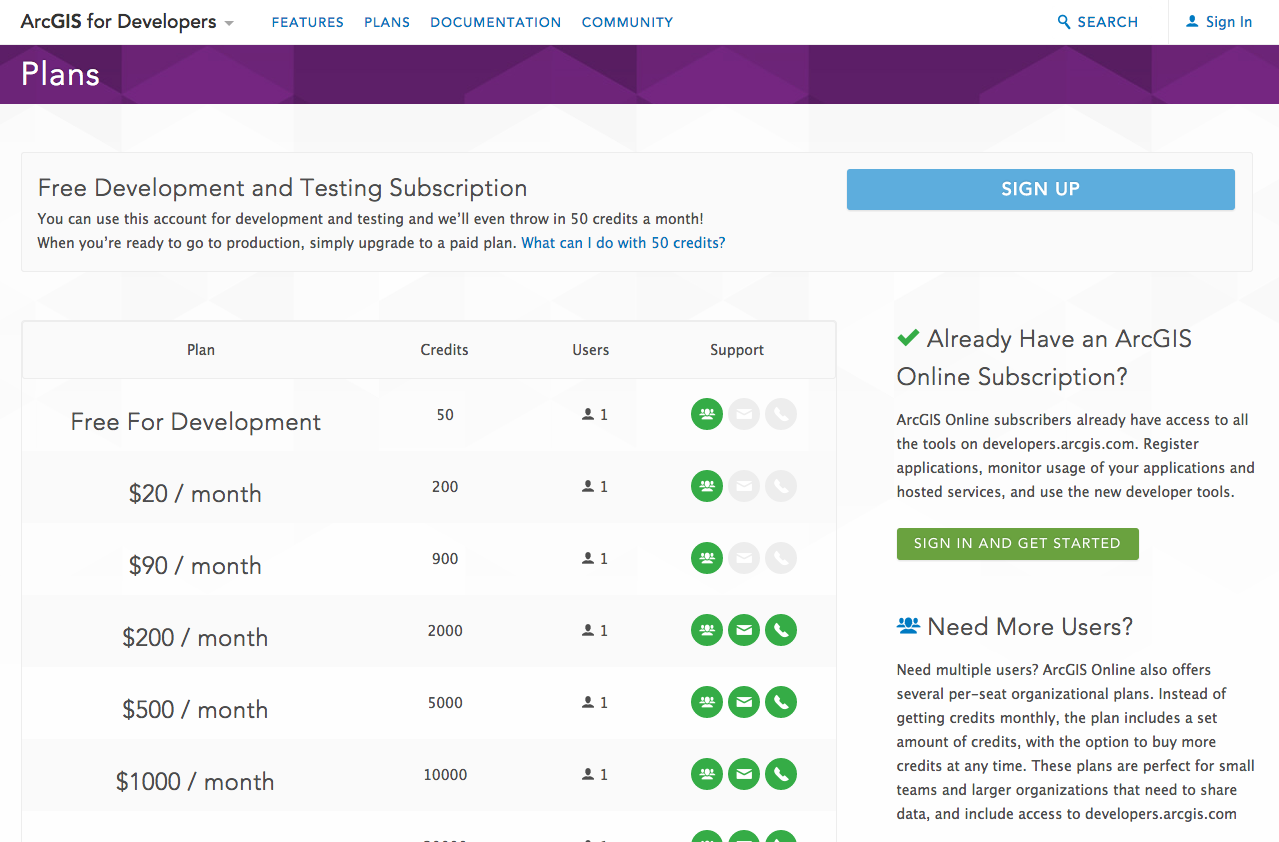Click the search magnifier icon
1279x842 pixels.
1064,22
